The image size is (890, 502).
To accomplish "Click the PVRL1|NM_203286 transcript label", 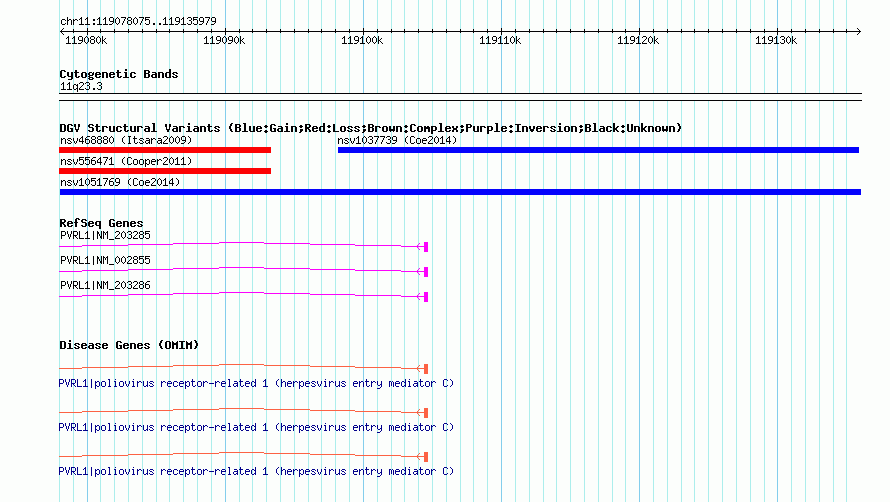I will pyautogui.click(x=105, y=285).
